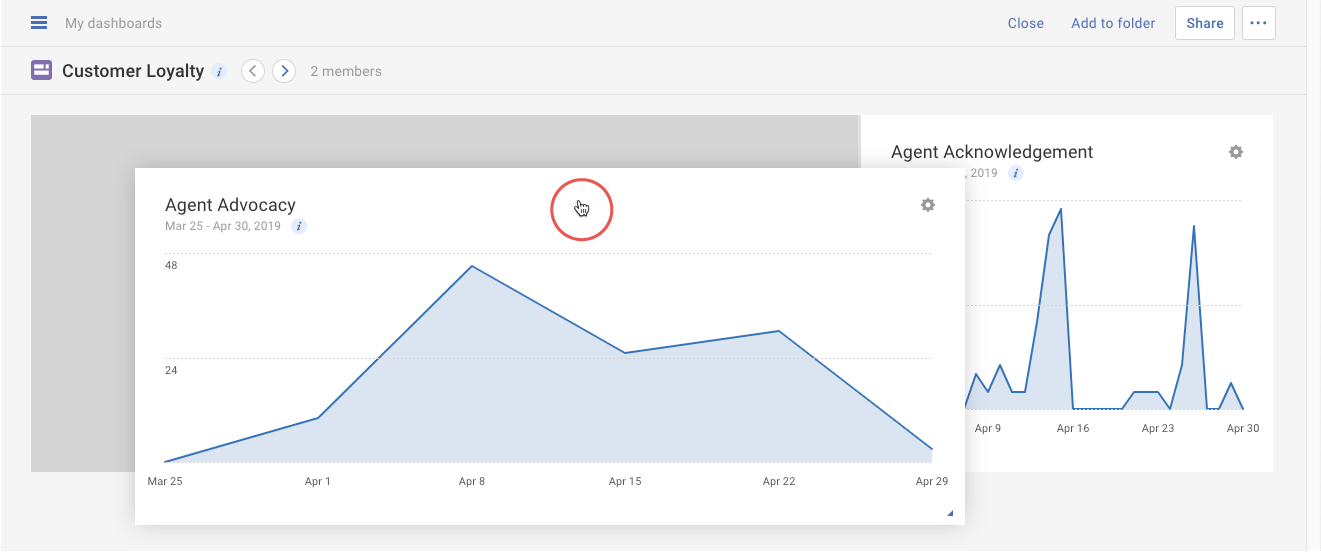Click My dashboards breadcrumb
Image resolution: width=1321 pixels, height=554 pixels.
click(113, 23)
